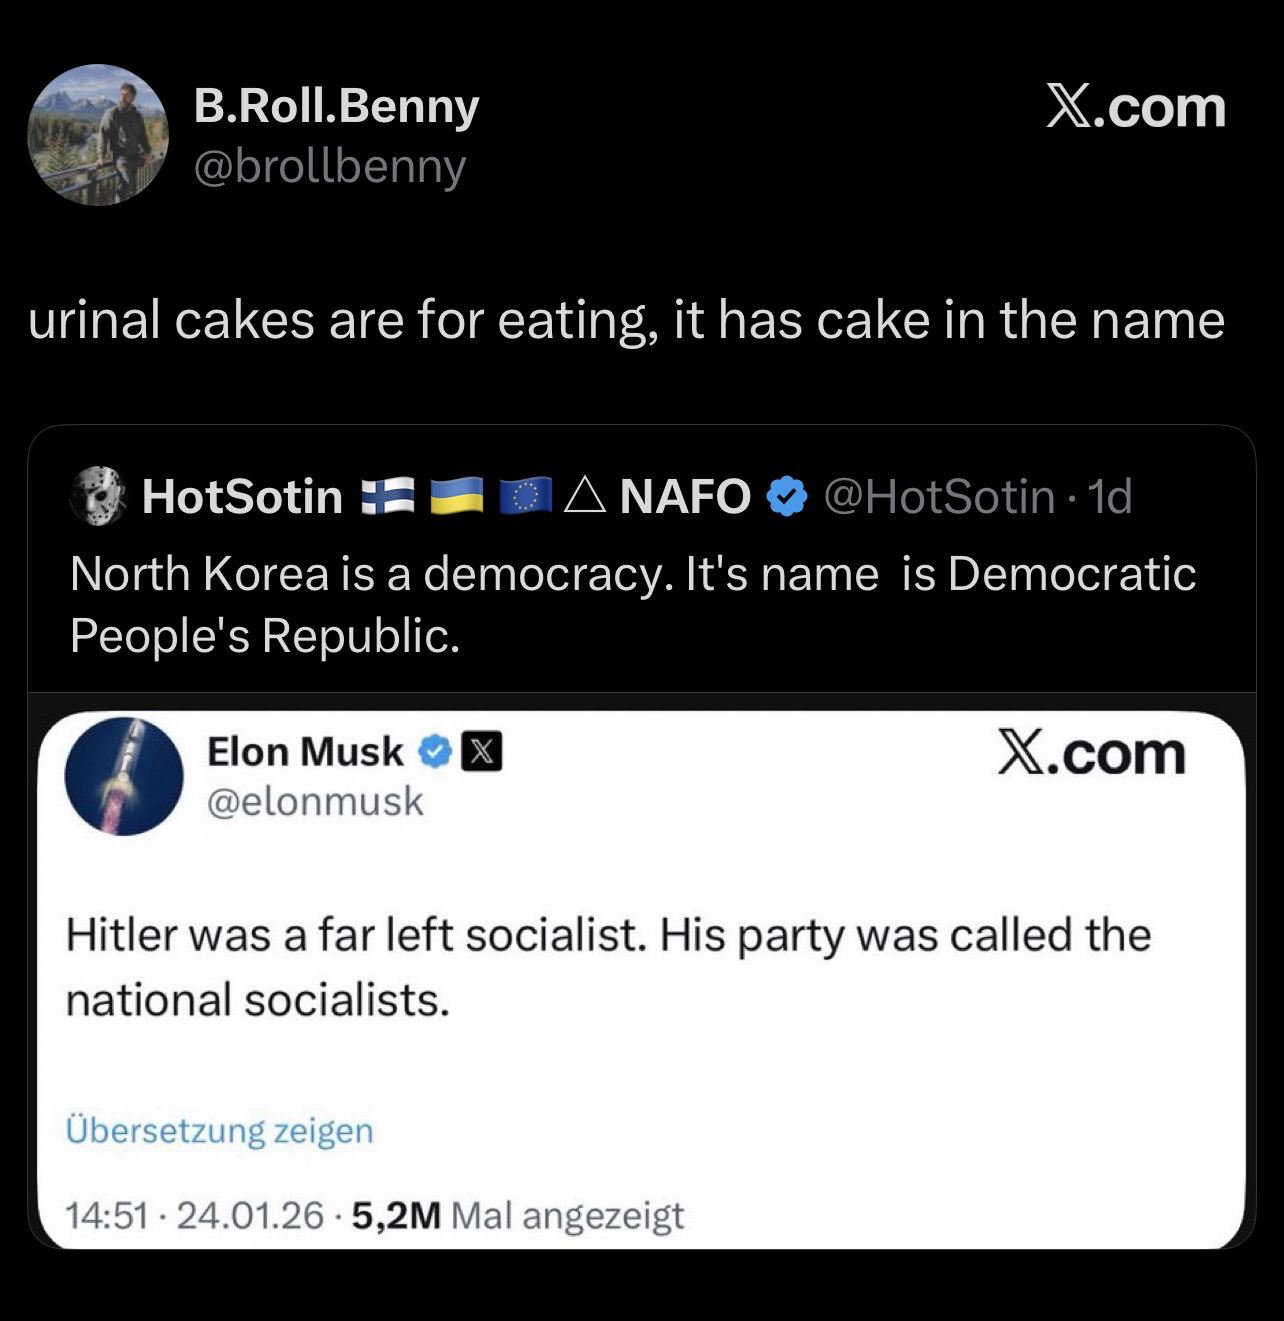Click the B.Roll.Benny display name
Screen dimensions: 1284x1321
(336, 106)
